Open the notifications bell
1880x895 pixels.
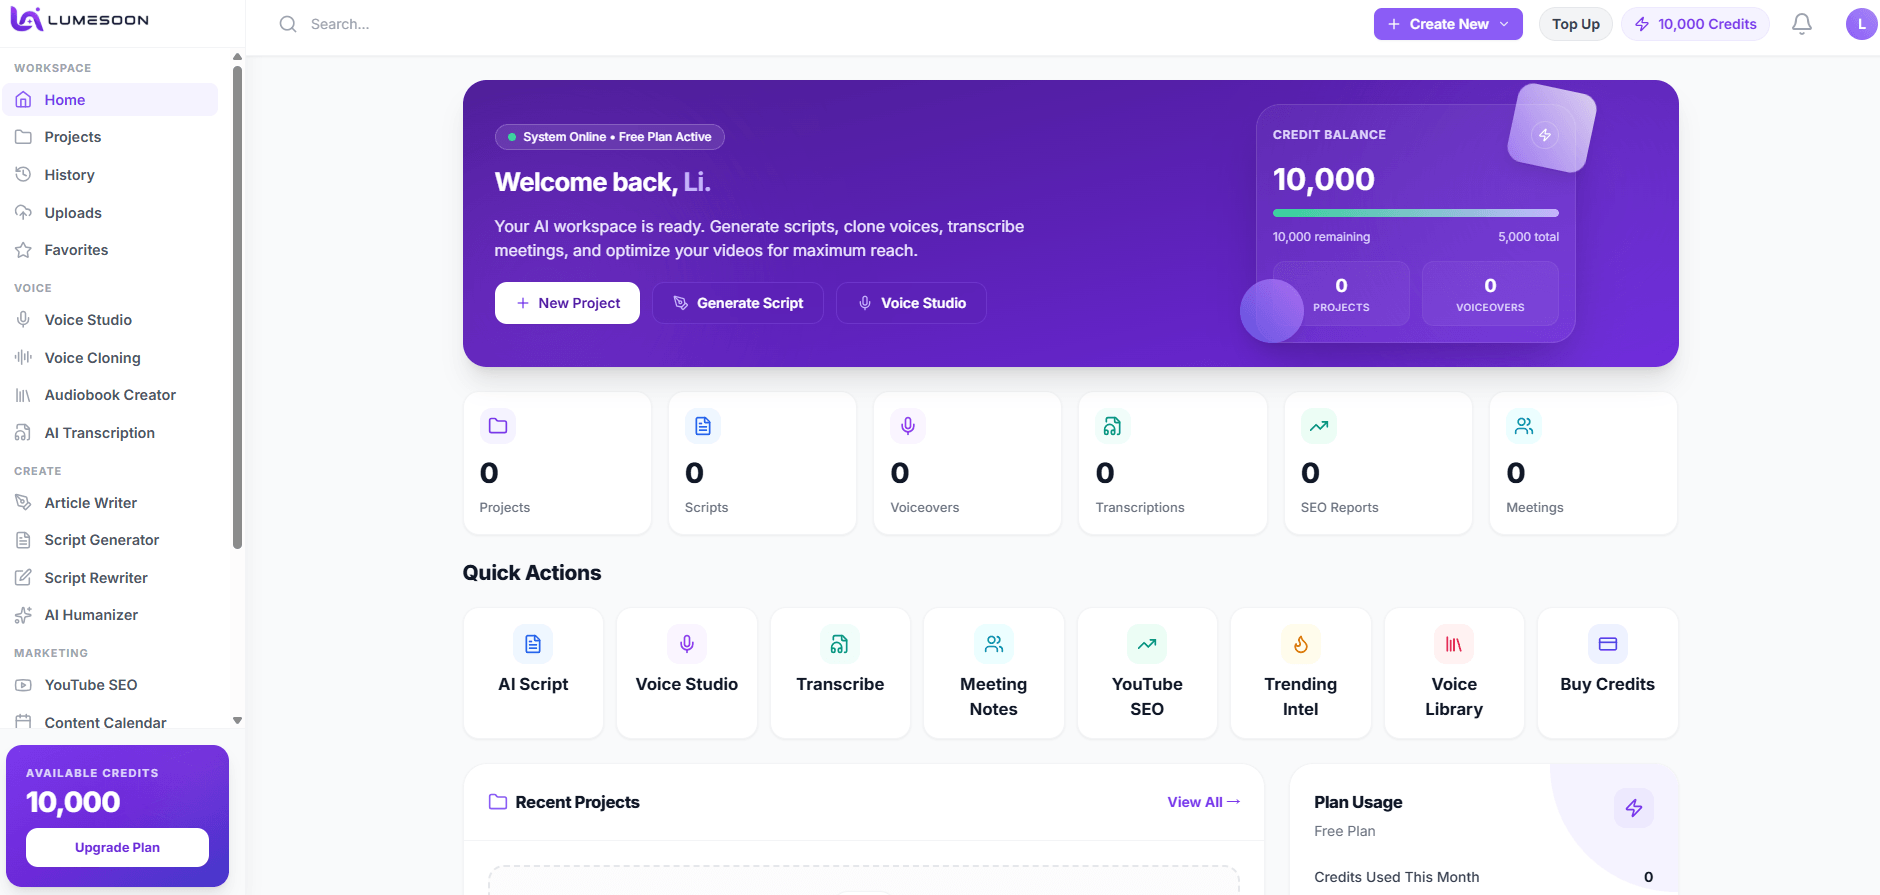tap(1801, 24)
